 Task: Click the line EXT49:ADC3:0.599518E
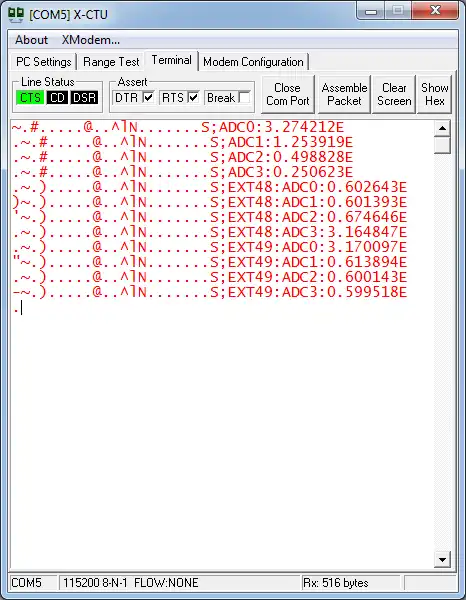209,292
